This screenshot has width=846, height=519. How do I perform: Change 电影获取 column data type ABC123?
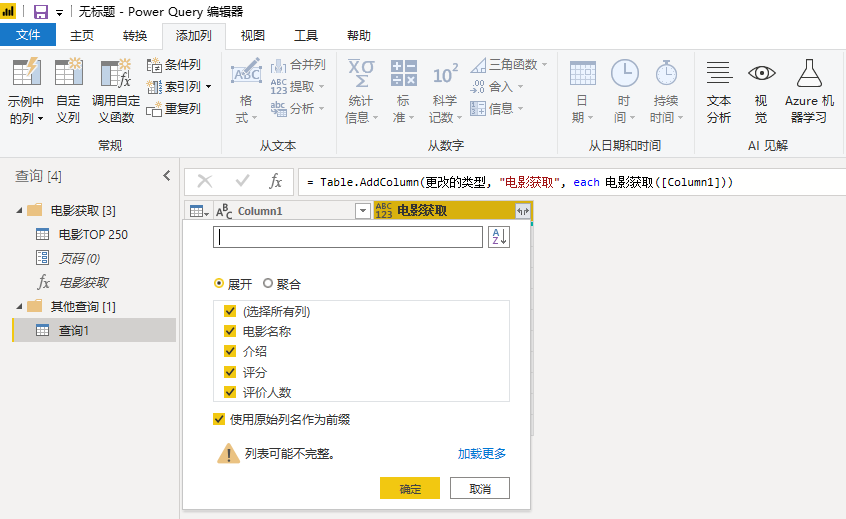point(384,211)
